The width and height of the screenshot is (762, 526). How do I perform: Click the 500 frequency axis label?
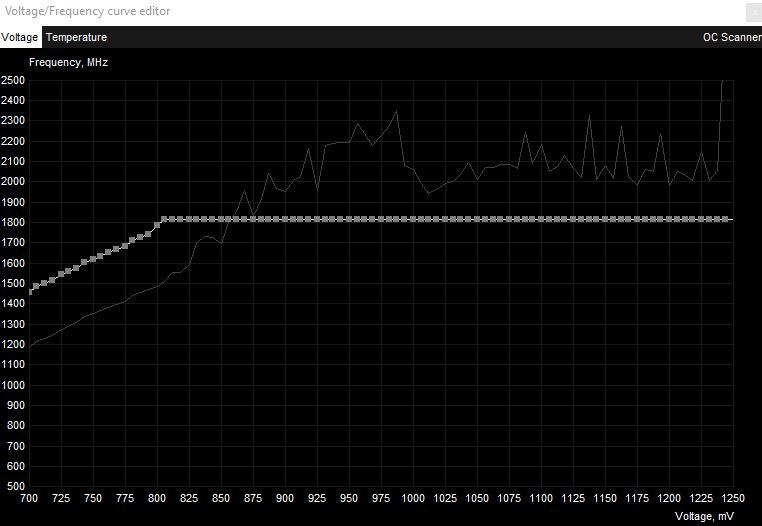click(15, 486)
